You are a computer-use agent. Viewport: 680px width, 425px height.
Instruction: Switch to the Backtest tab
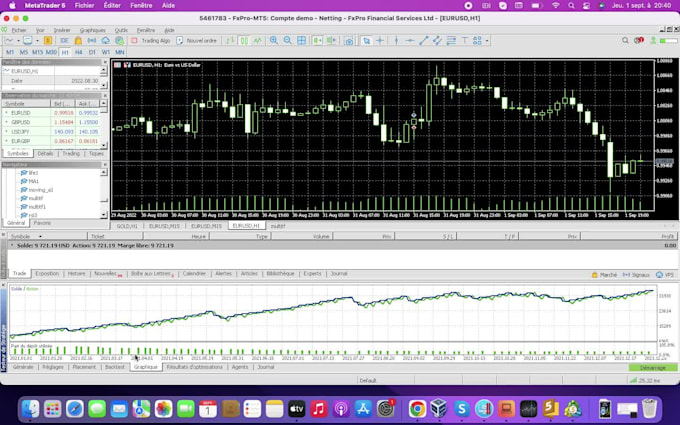(x=115, y=367)
